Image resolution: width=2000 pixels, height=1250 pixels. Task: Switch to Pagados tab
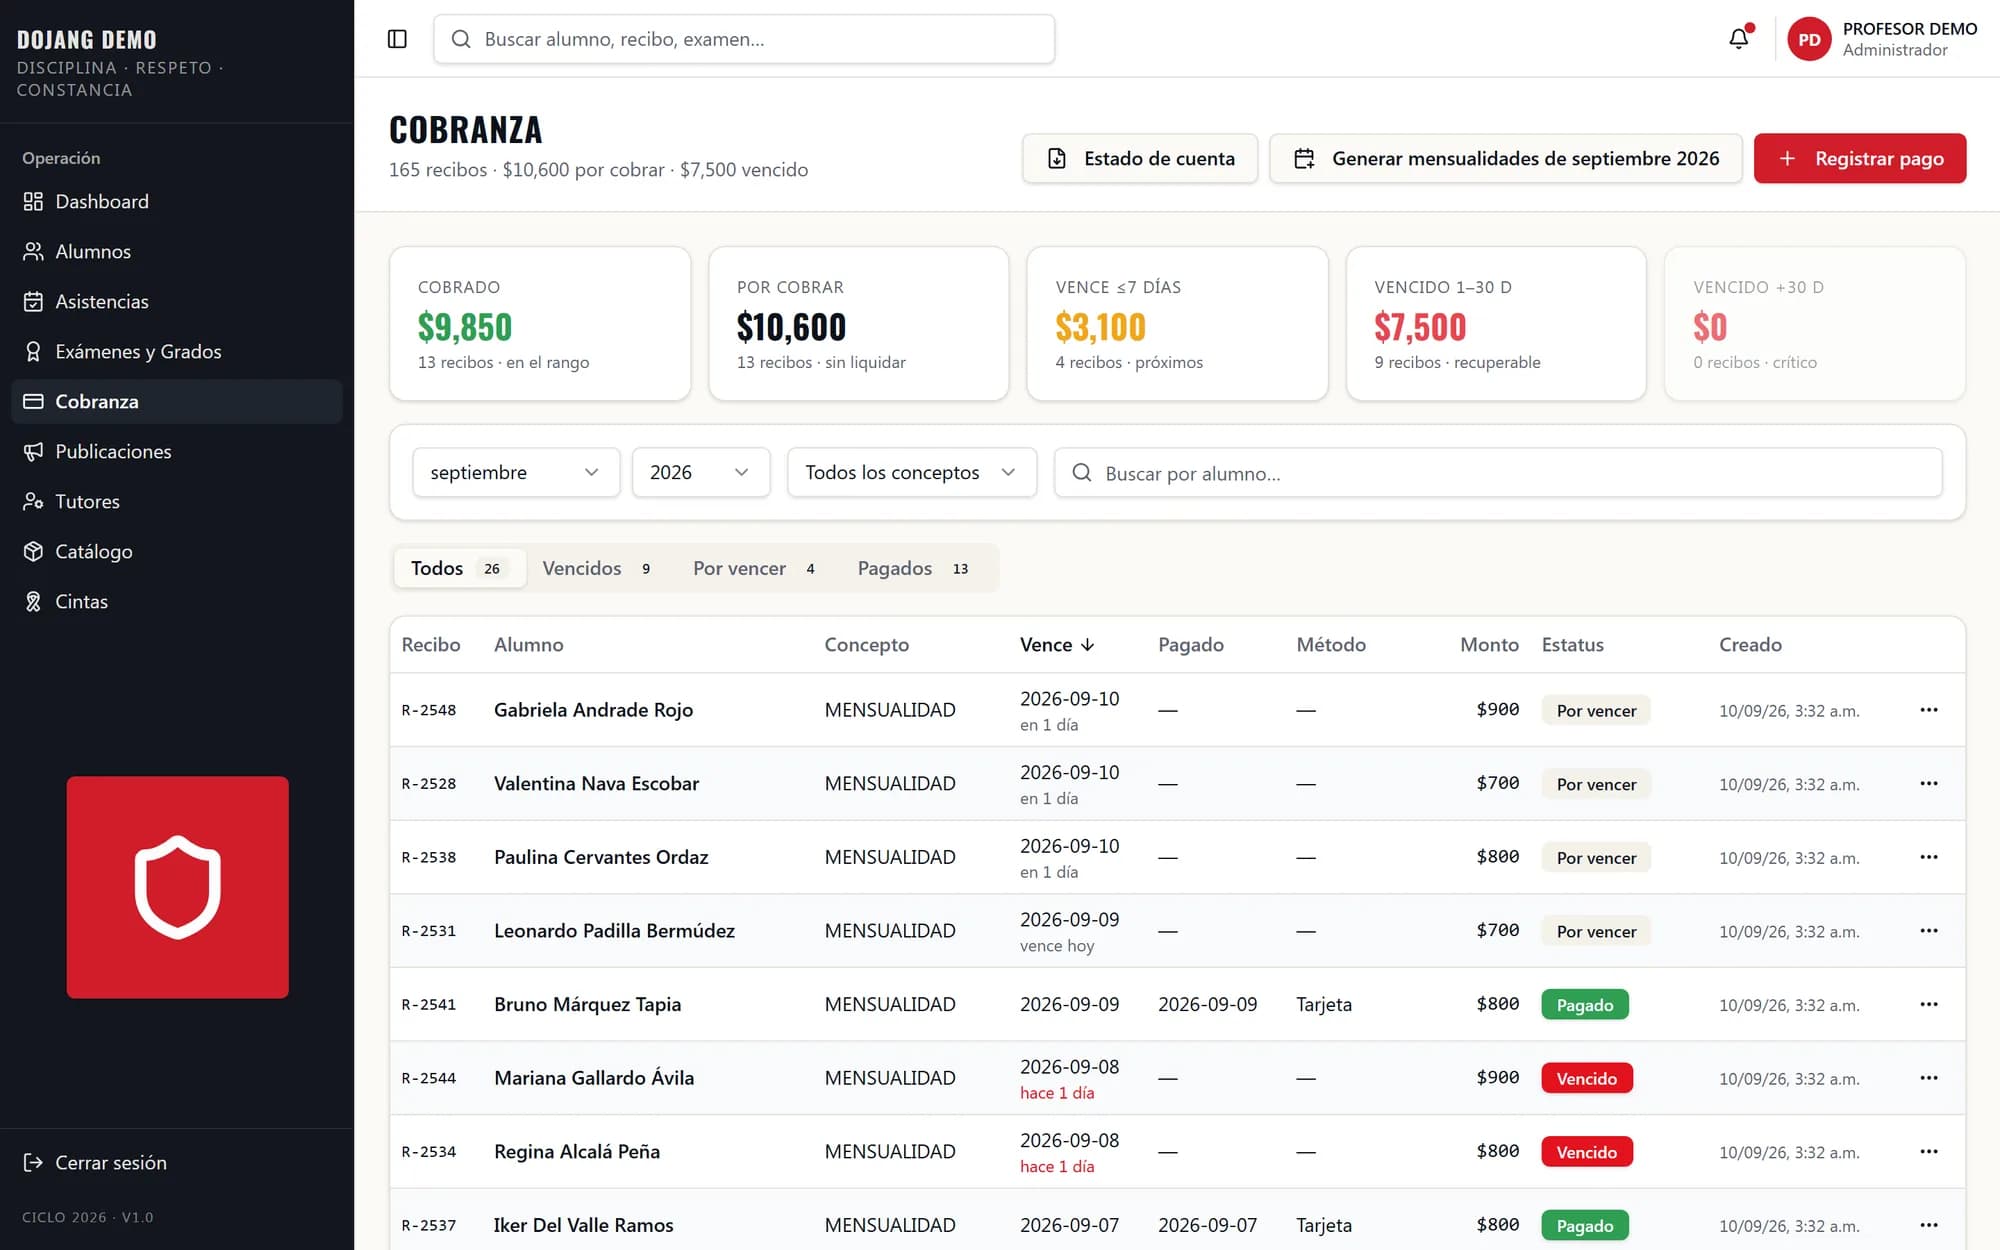[x=914, y=568]
